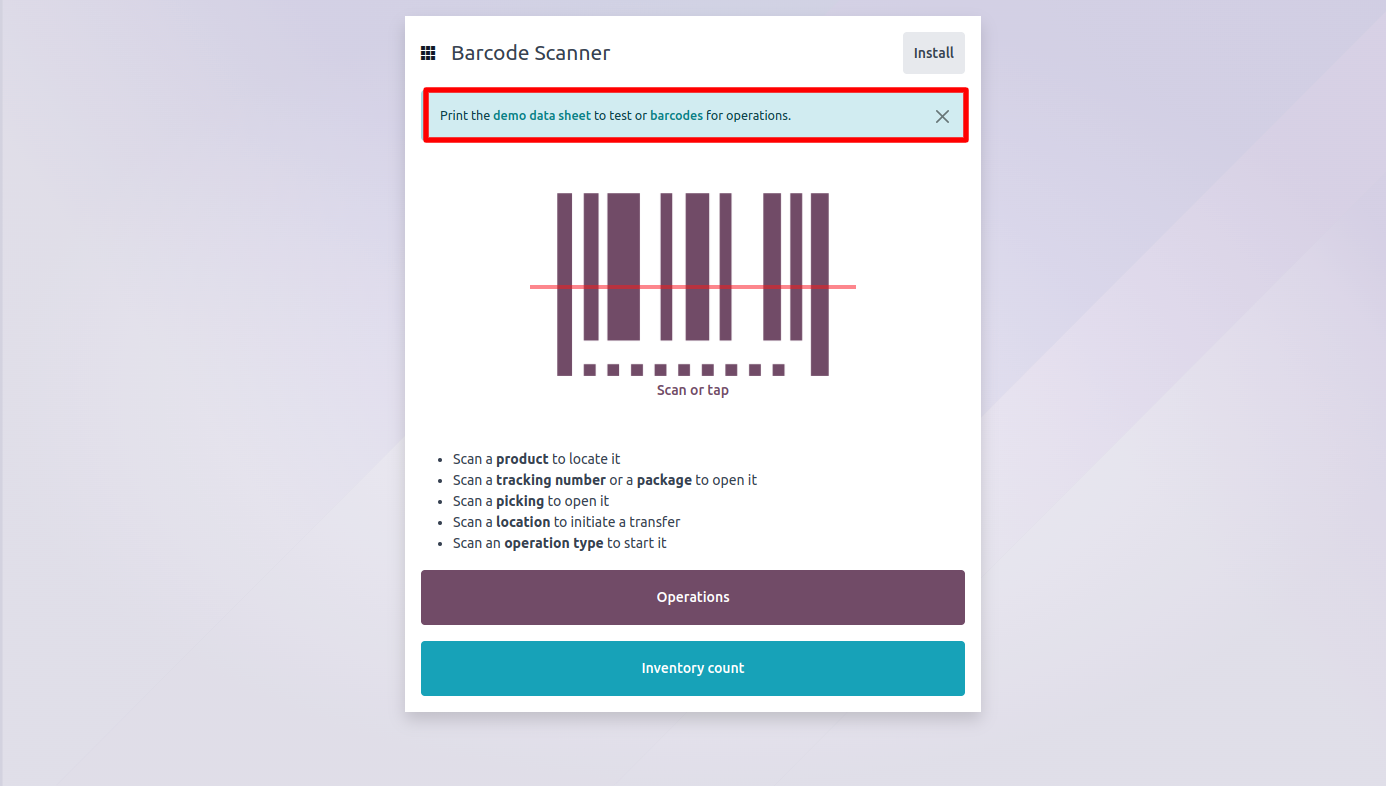
Task: Click the barcodes for operations link
Action: 675,115
